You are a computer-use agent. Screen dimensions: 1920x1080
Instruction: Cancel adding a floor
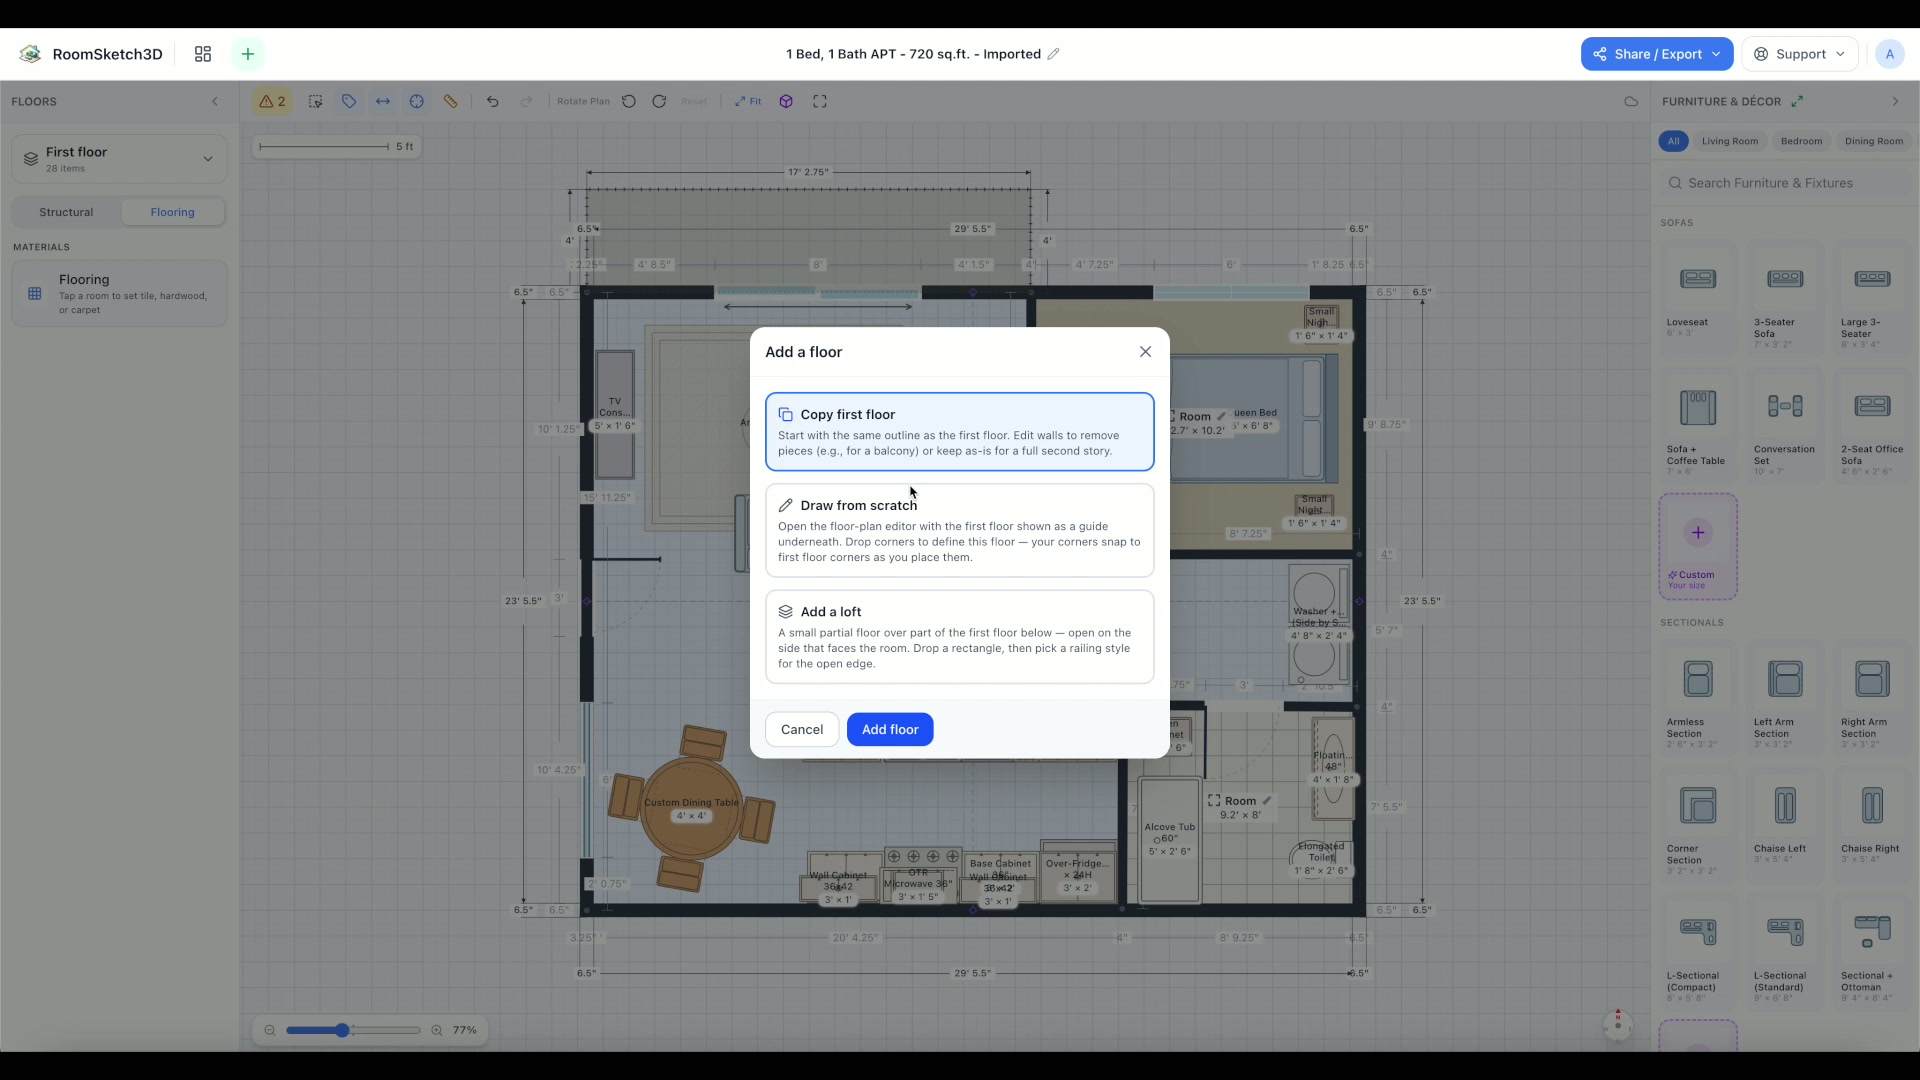(802, 730)
